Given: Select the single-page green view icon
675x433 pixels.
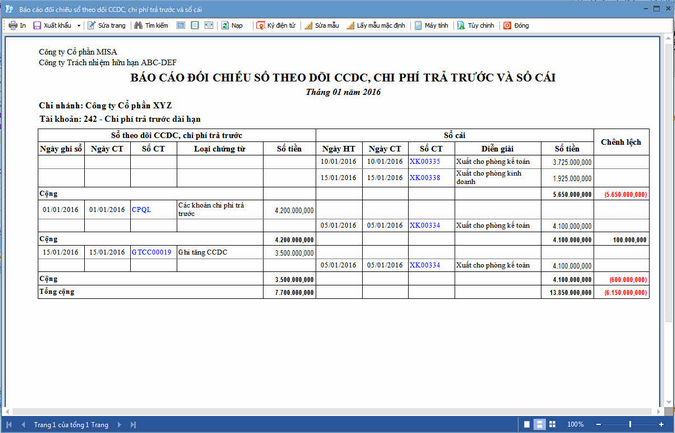Looking at the screenshot, I should tap(195, 25).
